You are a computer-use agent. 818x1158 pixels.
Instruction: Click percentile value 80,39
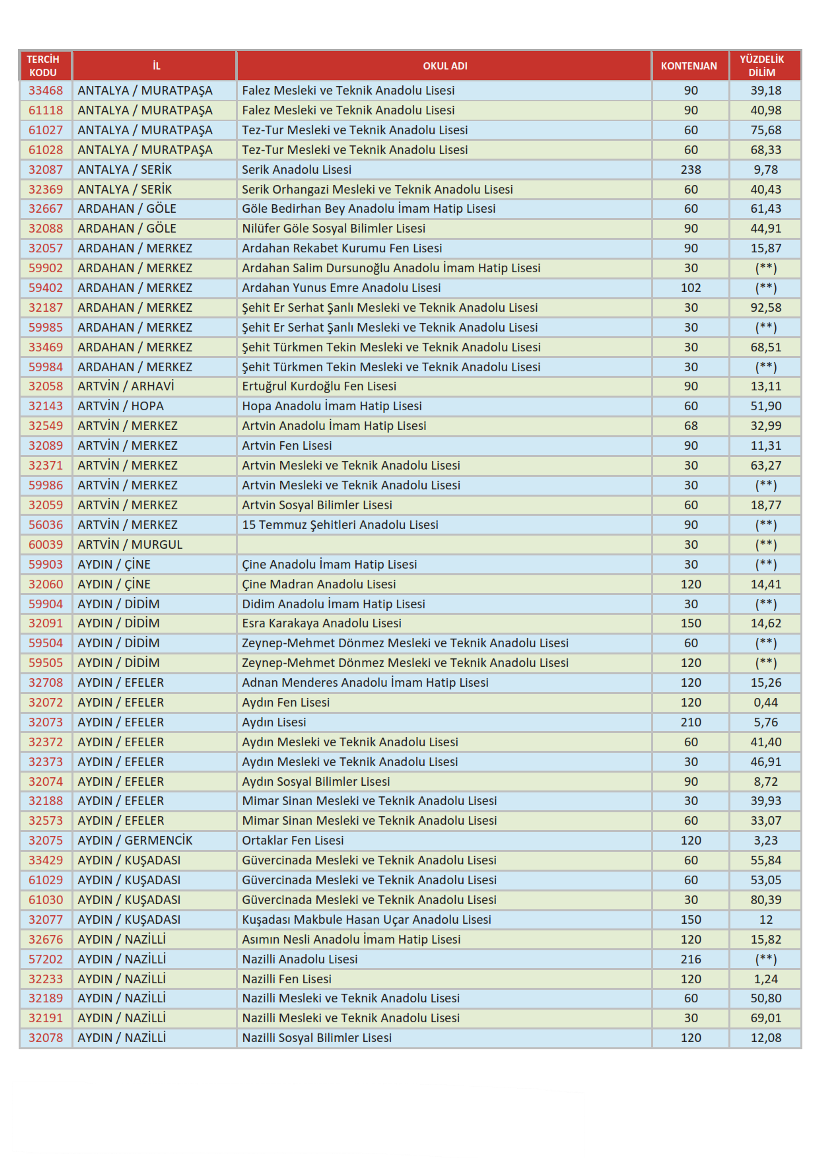(766, 900)
